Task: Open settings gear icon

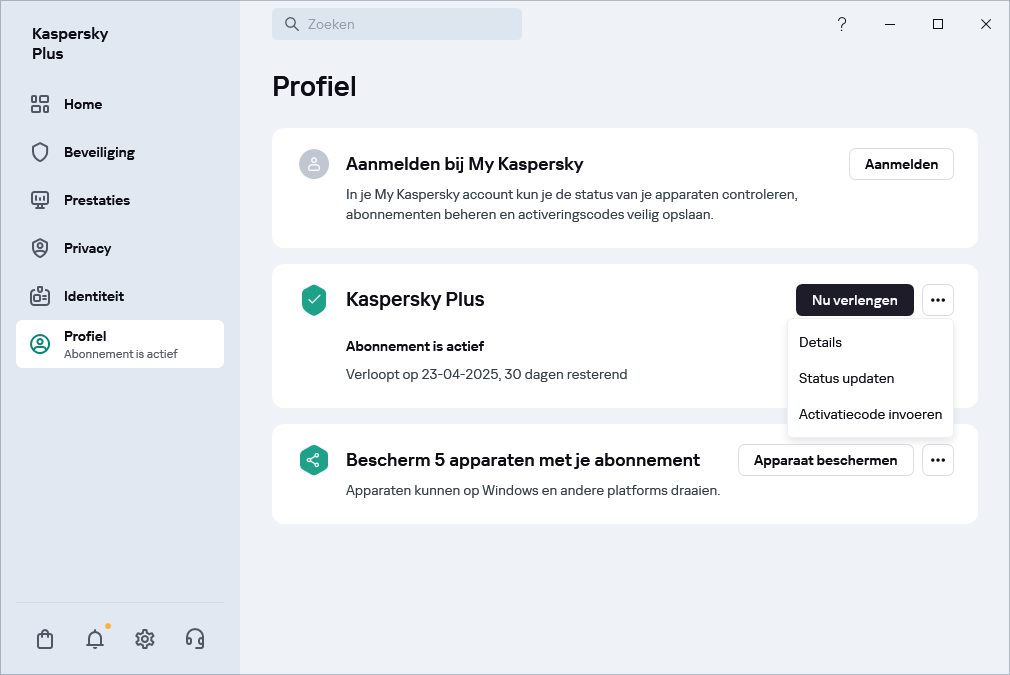Action: pyautogui.click(x=145, y=639)
